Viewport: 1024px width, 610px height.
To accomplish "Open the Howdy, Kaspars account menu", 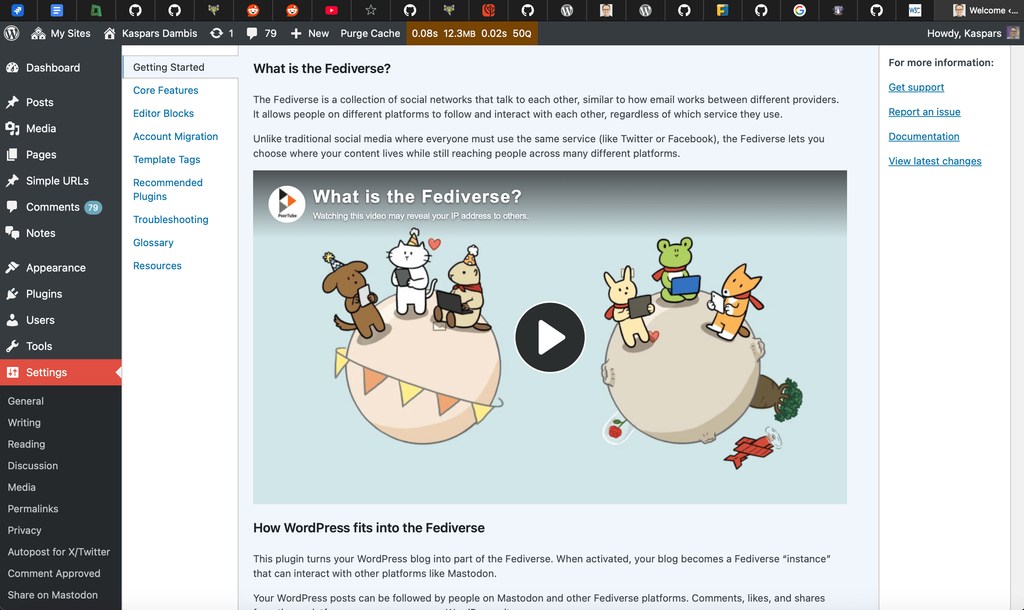I will click(x=972, y=33).
